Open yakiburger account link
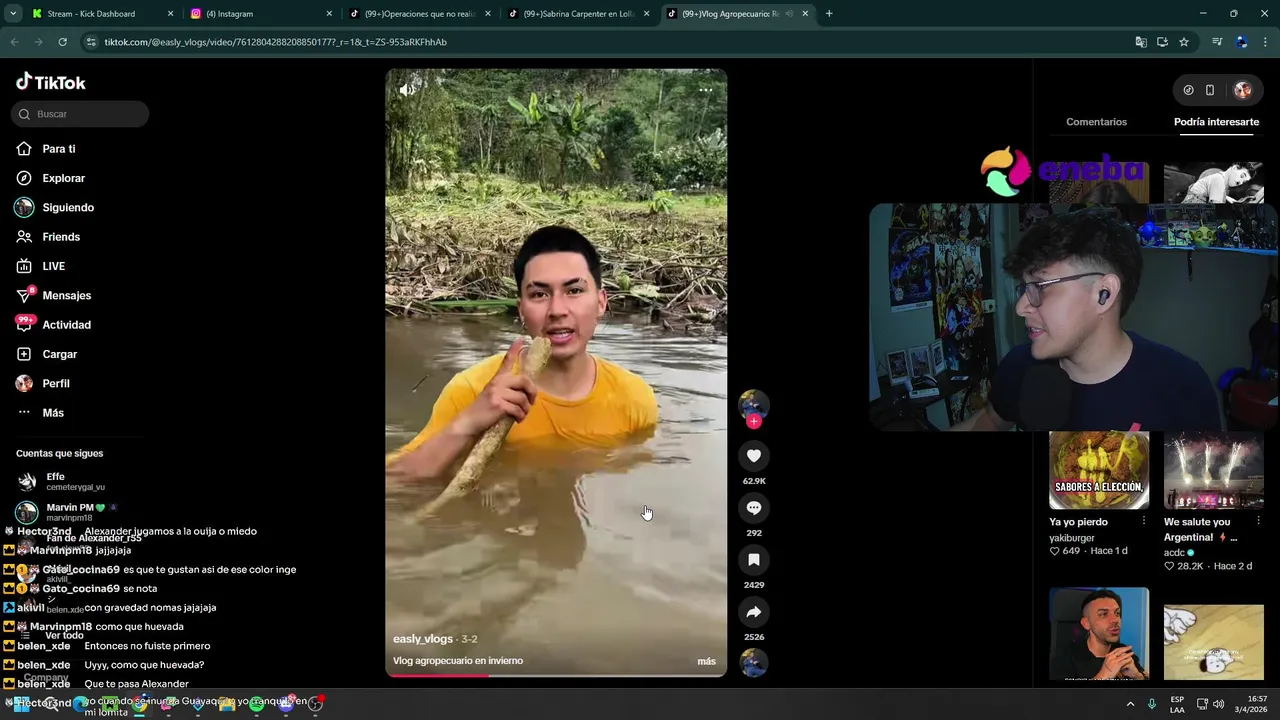The width and height of the screenshot is (1280, 720). point(1072,538)
